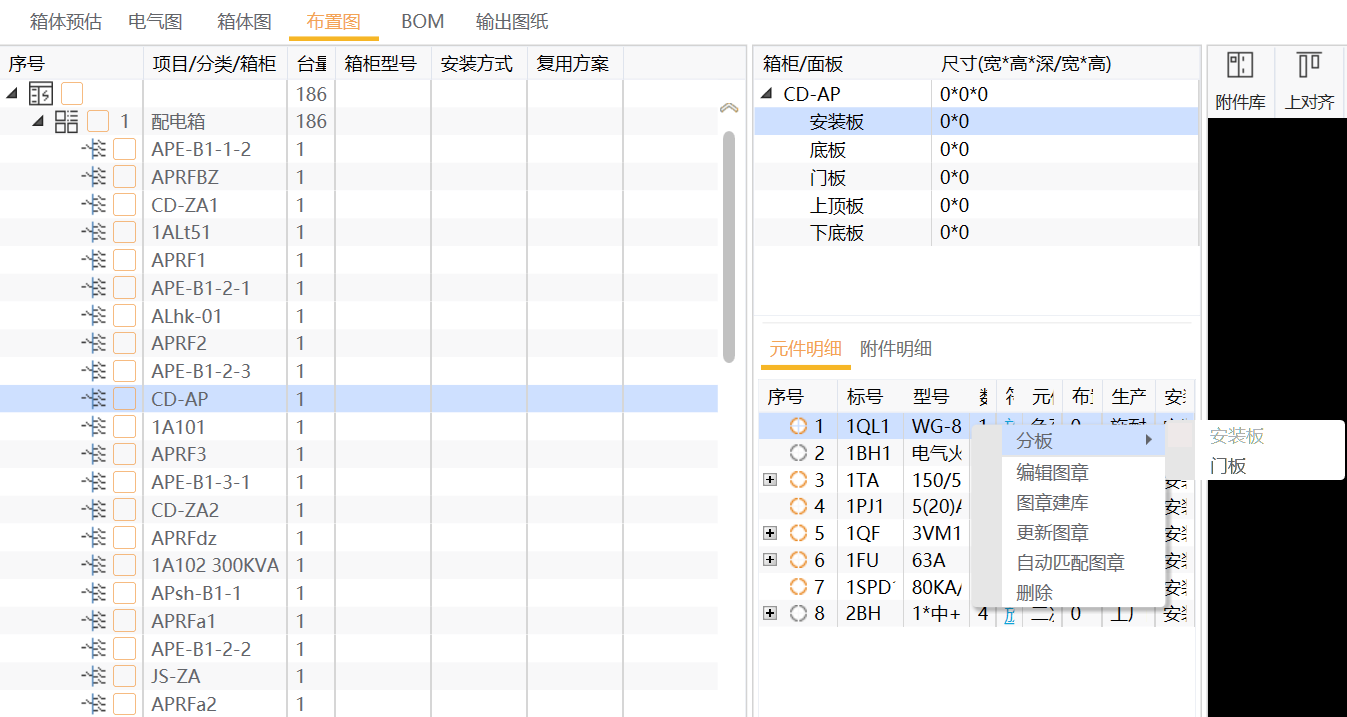
Task: Switch to the 电气图 tab
Action: point(155,21)
